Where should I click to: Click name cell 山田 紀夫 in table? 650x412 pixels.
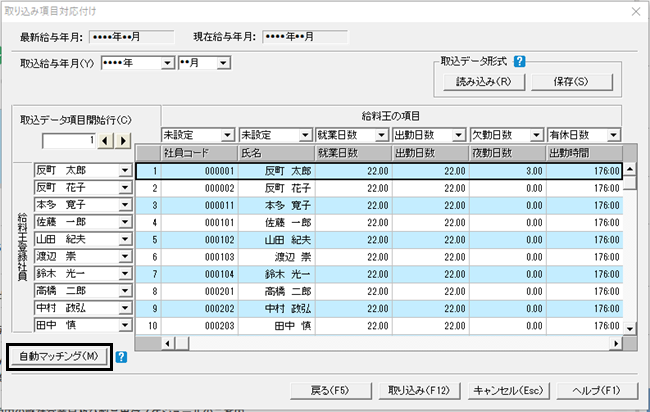pyautogui.click(x=276, y=240)
